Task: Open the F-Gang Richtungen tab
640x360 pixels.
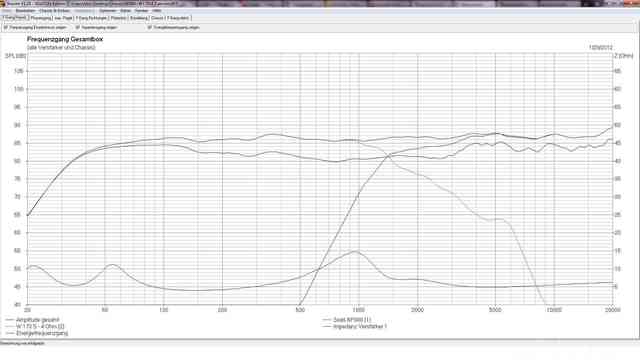Action: pos(91,18)
